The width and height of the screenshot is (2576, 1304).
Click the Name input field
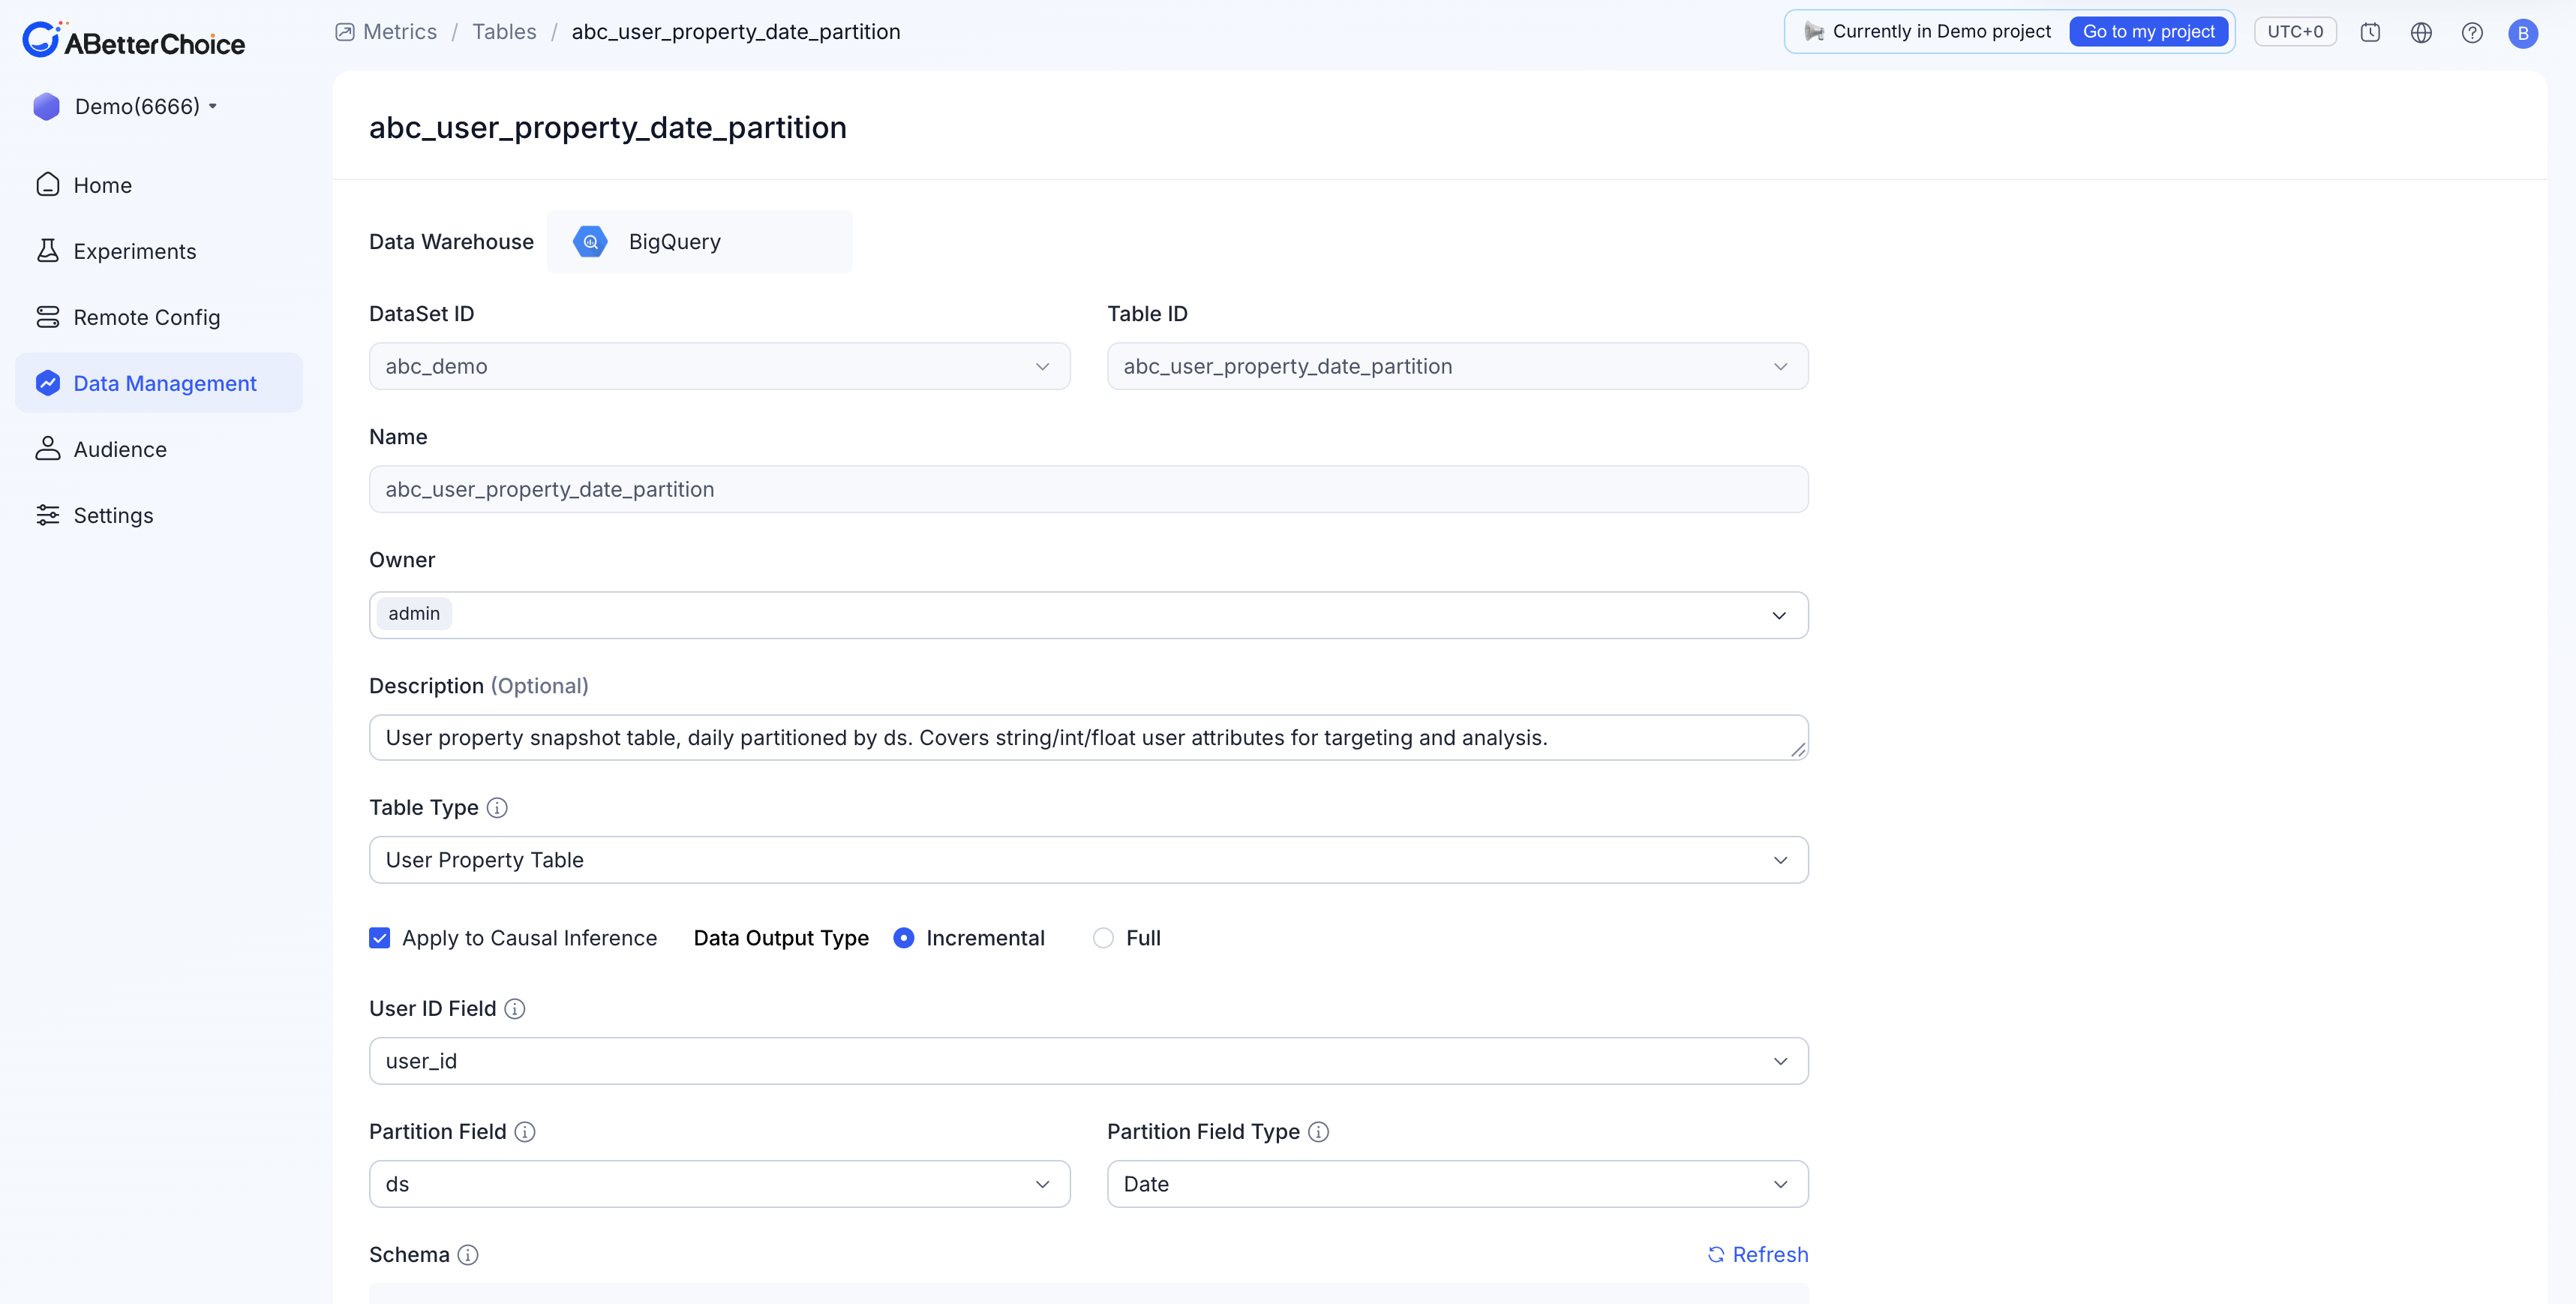pos(1088,489)
